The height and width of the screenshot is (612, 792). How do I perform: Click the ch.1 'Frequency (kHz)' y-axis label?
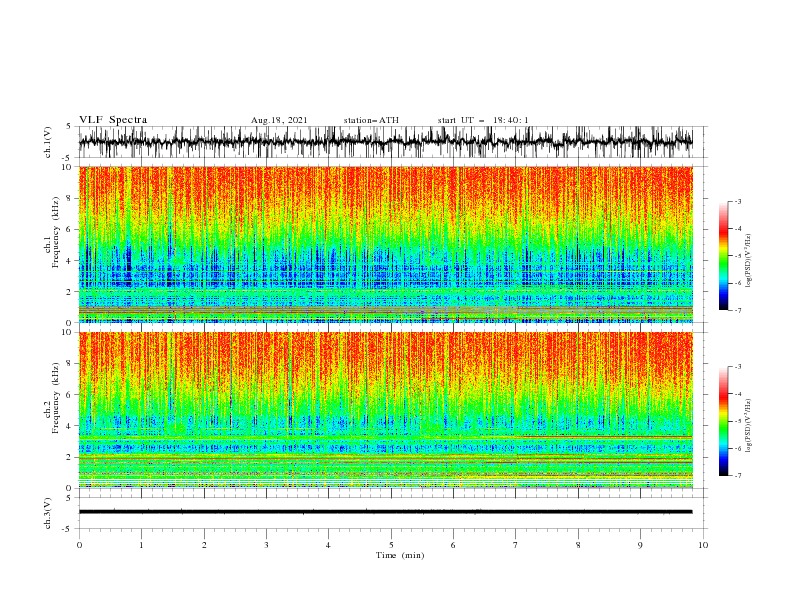point(56,233)
